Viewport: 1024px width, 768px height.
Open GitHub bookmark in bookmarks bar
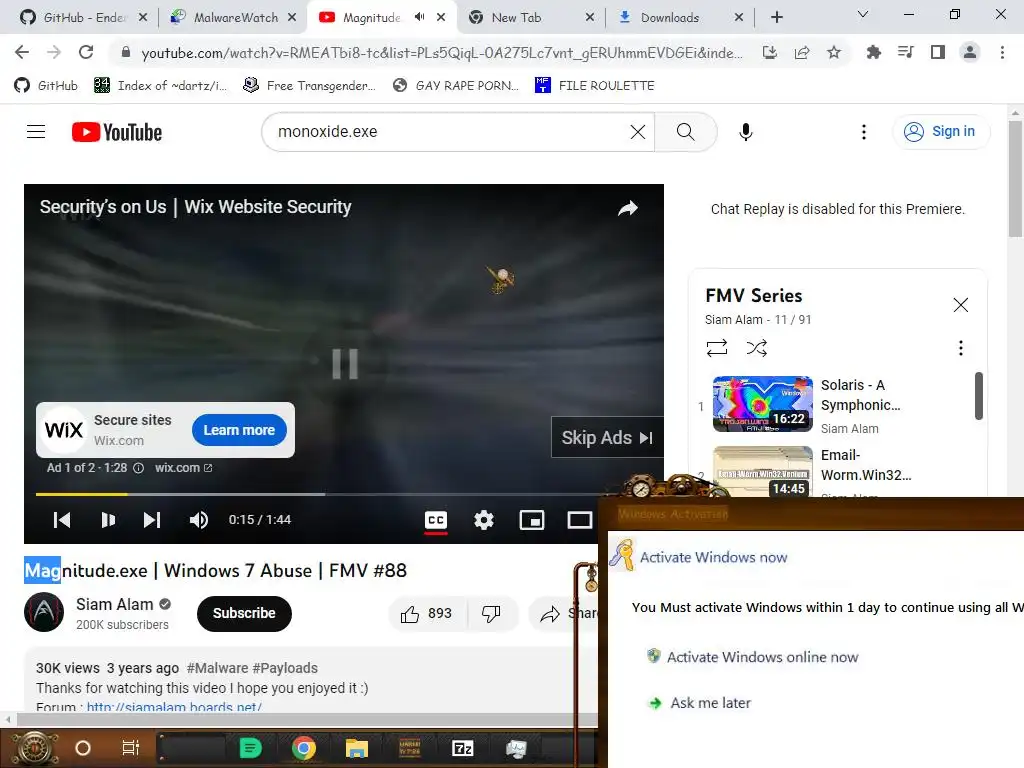[x=46, y=86]
